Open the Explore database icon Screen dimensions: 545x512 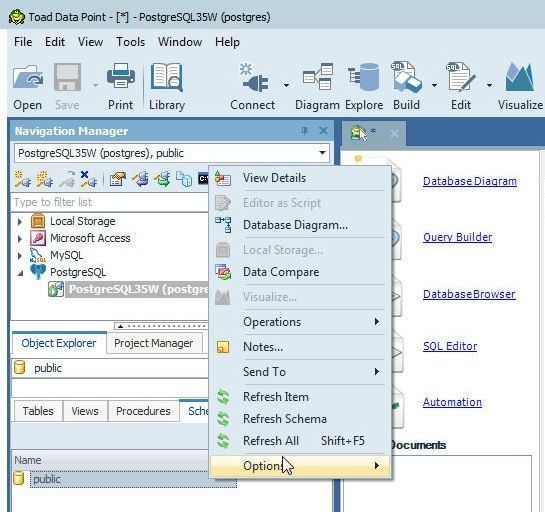[x=364, y=77]
